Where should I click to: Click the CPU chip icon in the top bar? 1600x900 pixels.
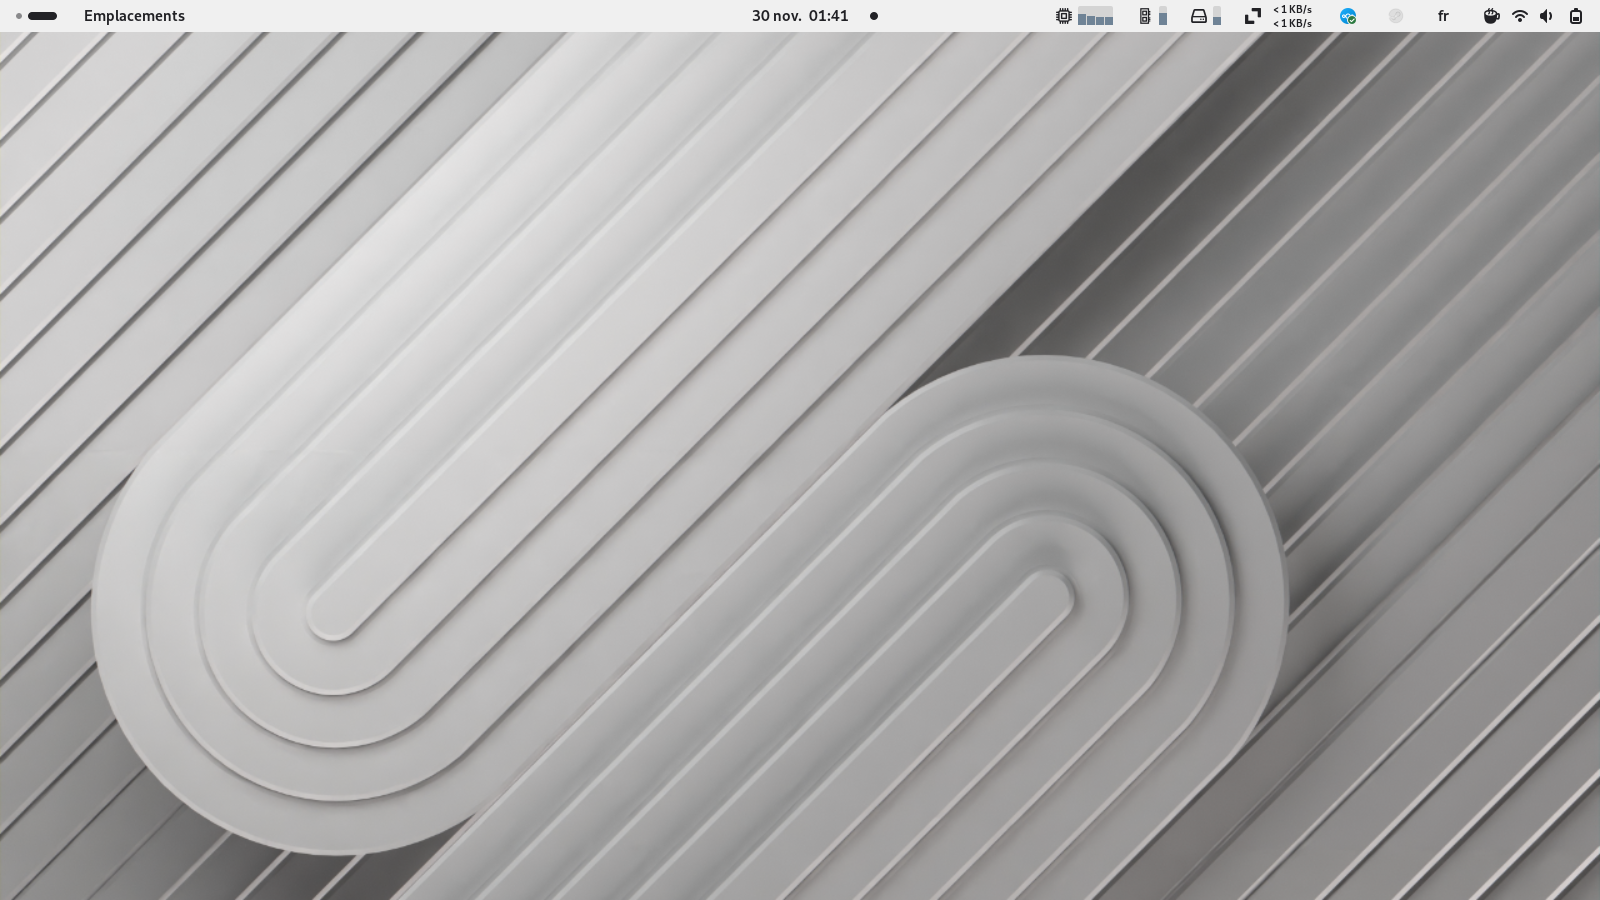(x=1064, y=16)
